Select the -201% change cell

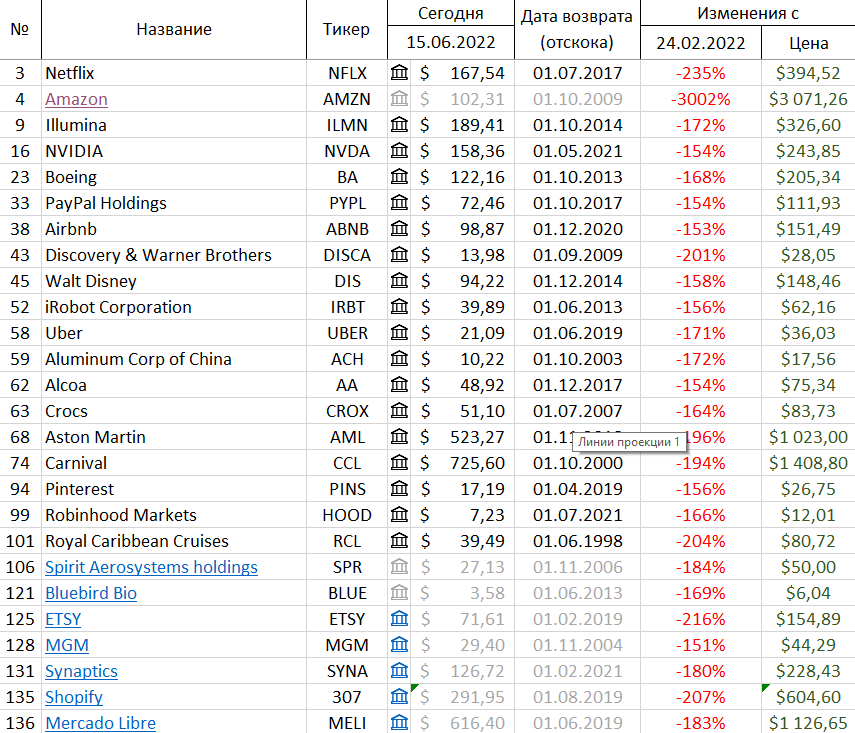(x=701, y=255)
